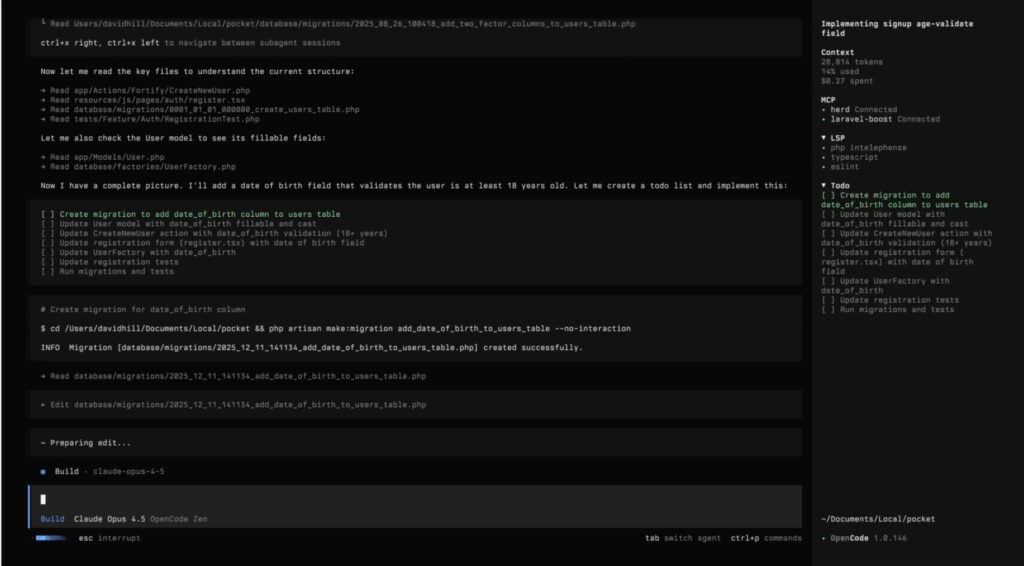1024x566 pixels.
Task: Open the Read add_date_of_birth migration row
Action: coord(233,376)
